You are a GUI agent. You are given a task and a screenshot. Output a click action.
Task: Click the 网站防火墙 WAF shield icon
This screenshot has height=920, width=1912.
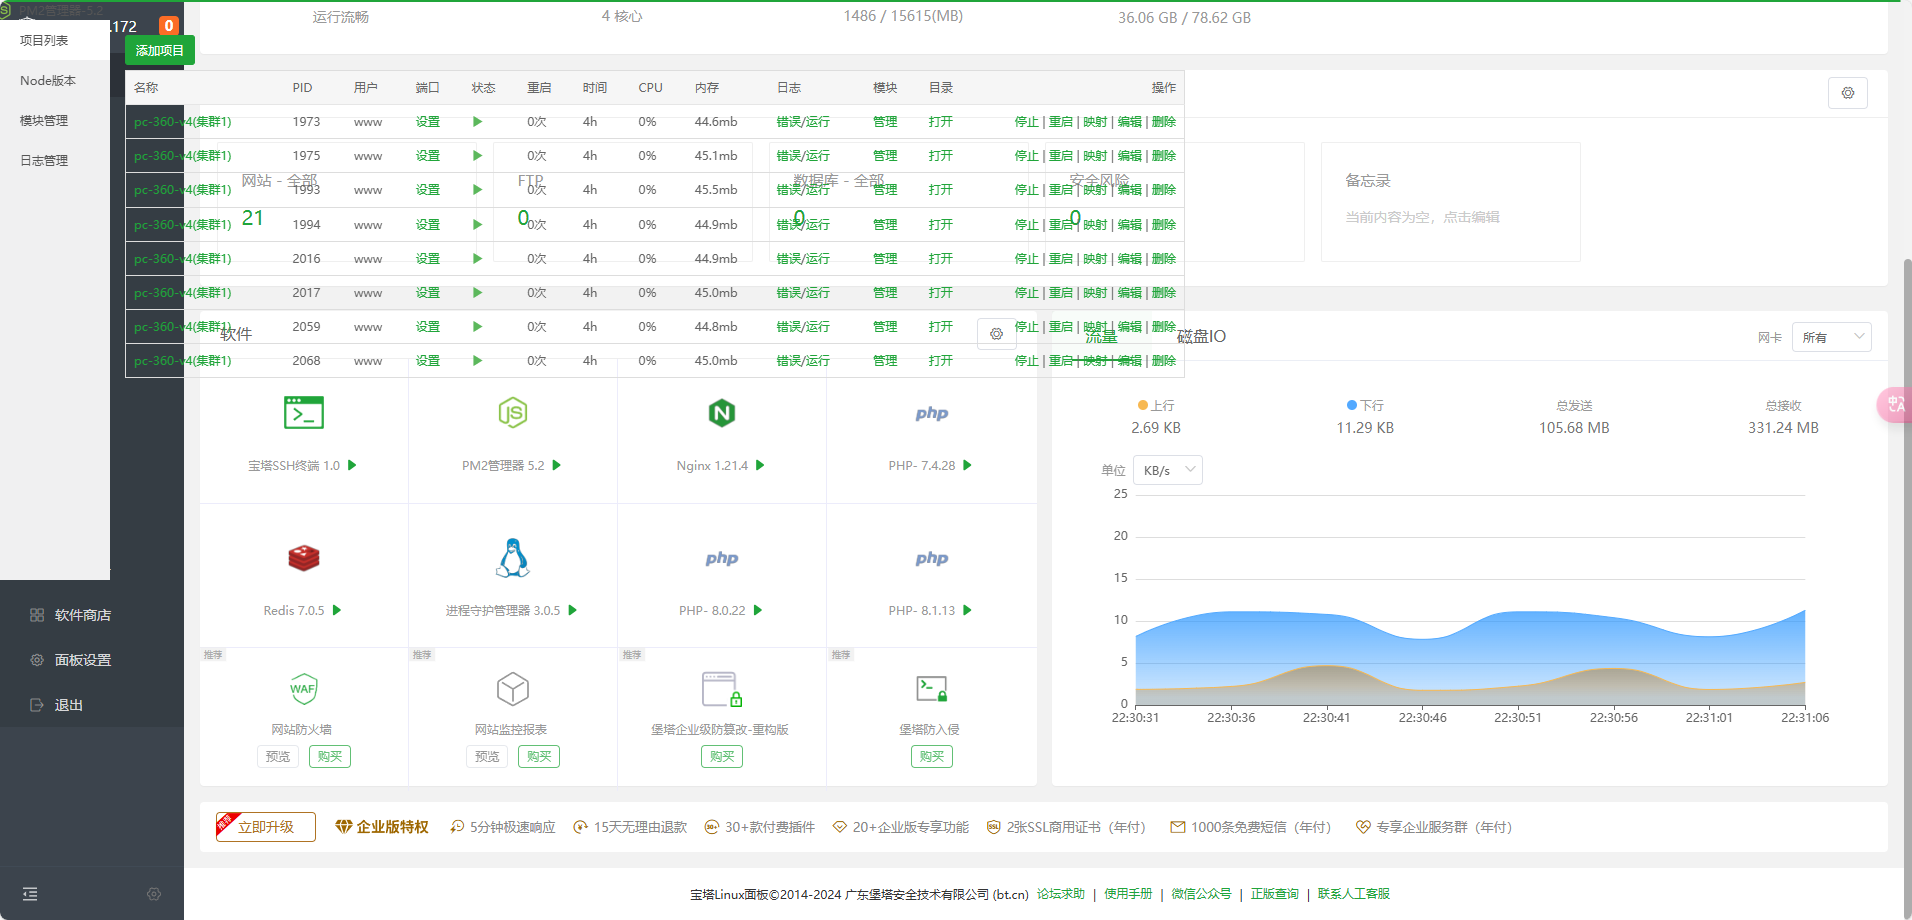[x=303, y=688]
